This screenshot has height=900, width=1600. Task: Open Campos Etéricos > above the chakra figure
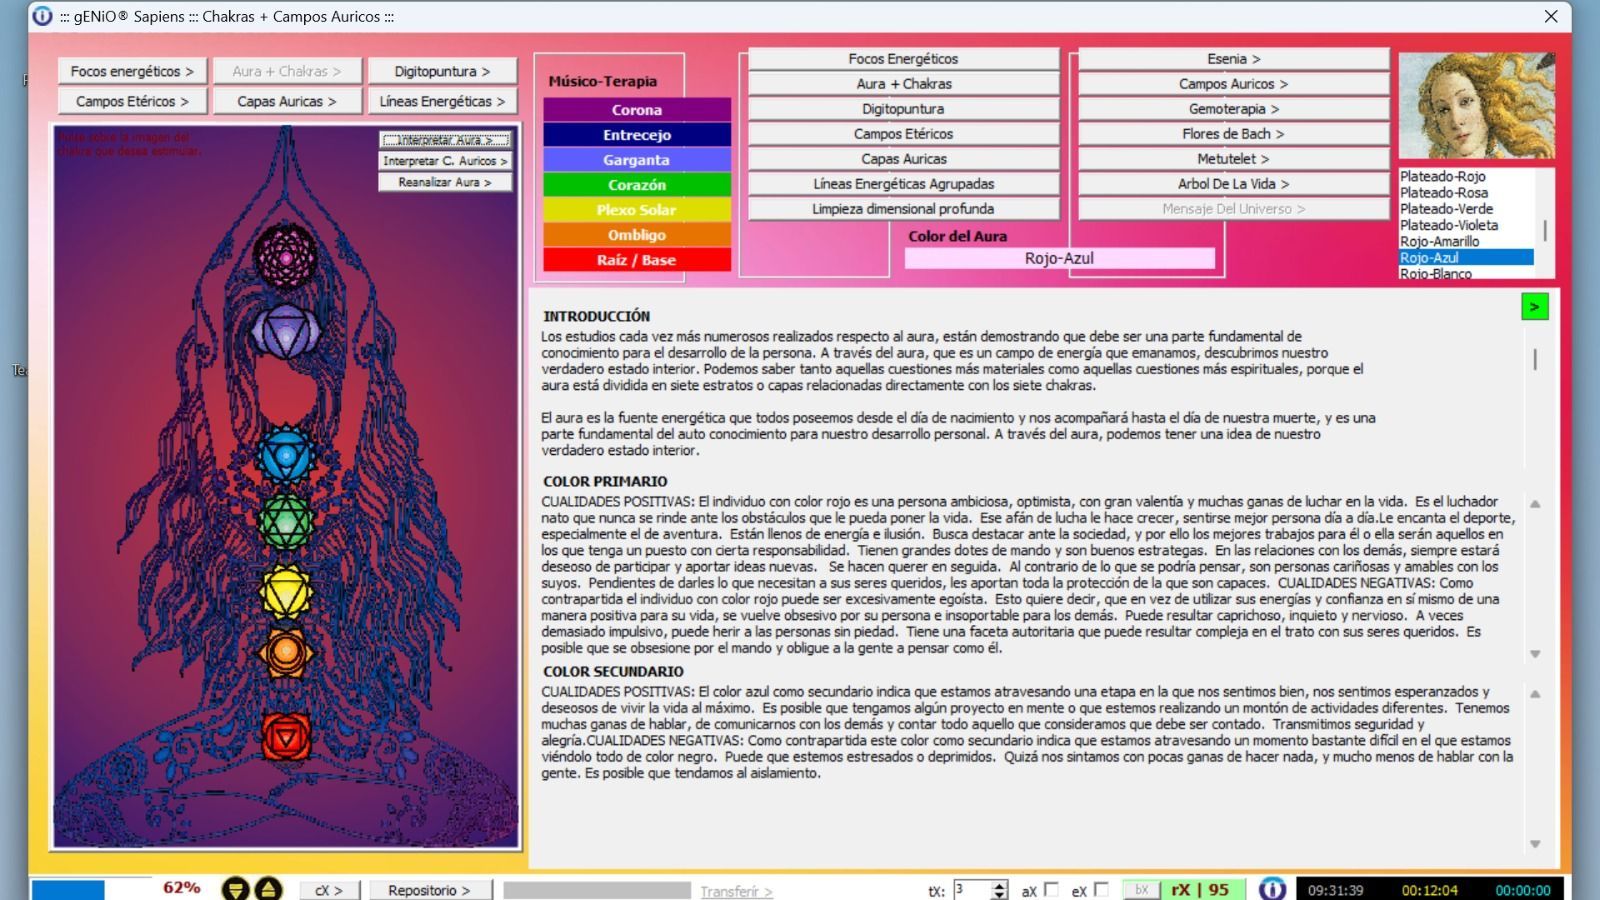(x=132, y=101)
